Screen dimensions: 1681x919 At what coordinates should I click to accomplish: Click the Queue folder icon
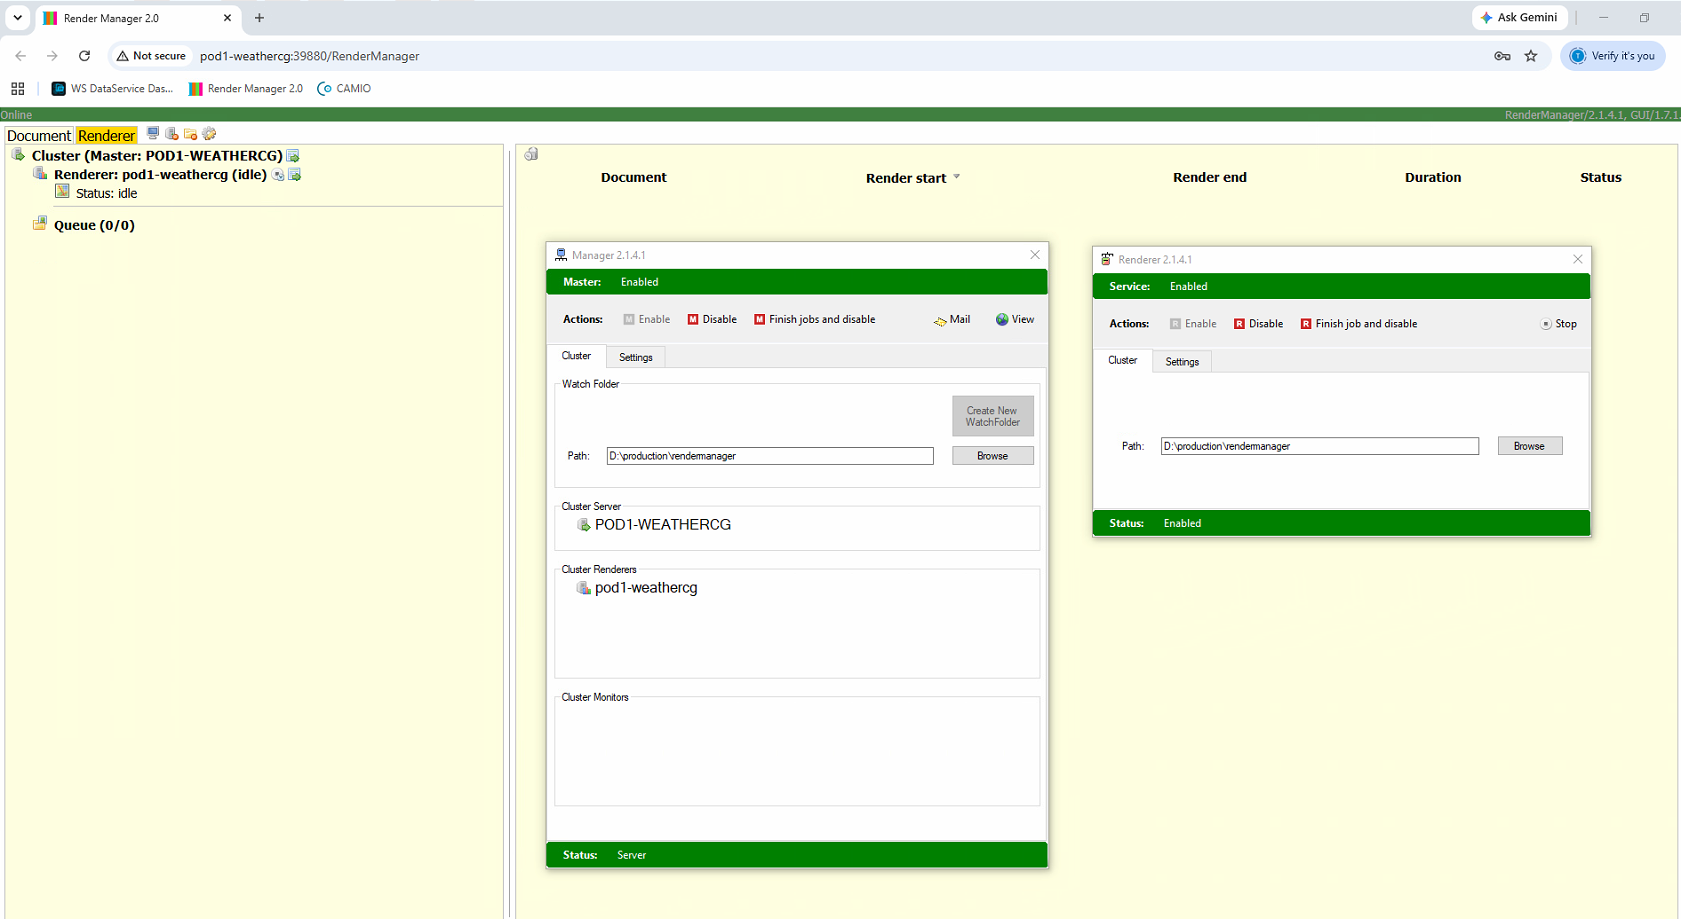[40, 223]
